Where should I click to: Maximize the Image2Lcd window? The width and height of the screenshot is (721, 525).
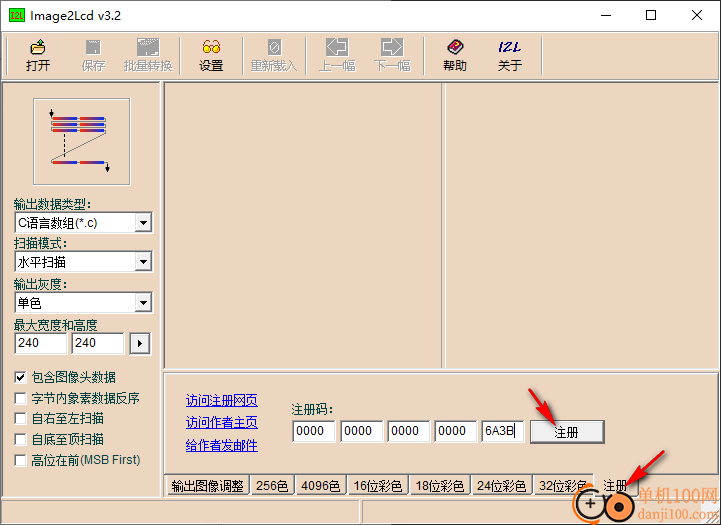(x=651, y=15)
